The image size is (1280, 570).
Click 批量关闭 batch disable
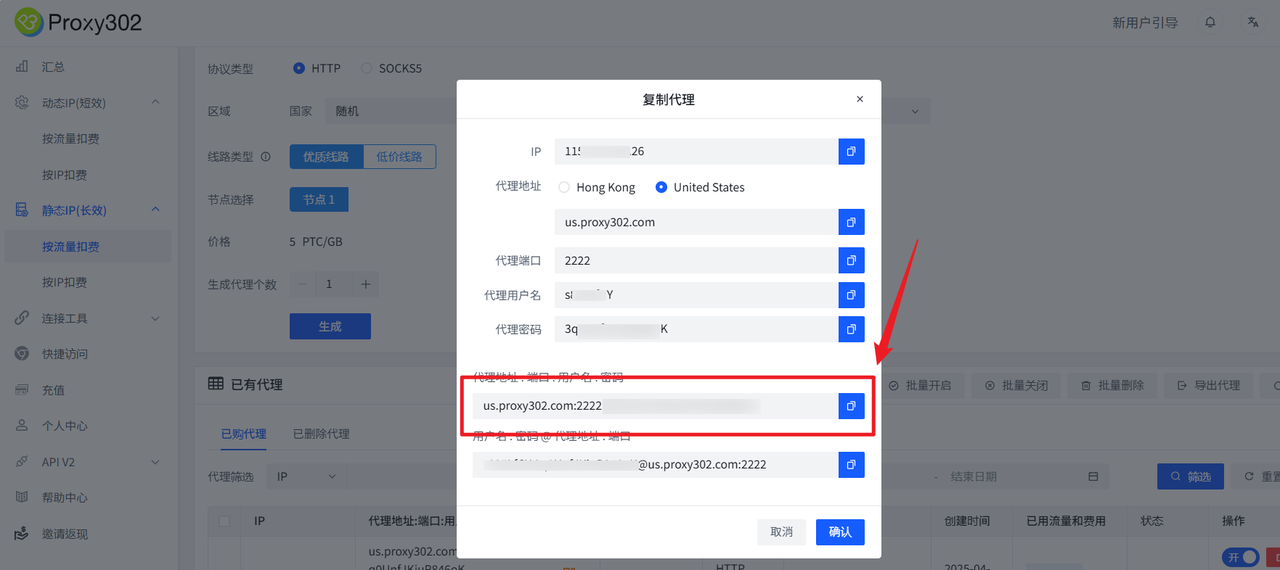(x=1017, y=385)
